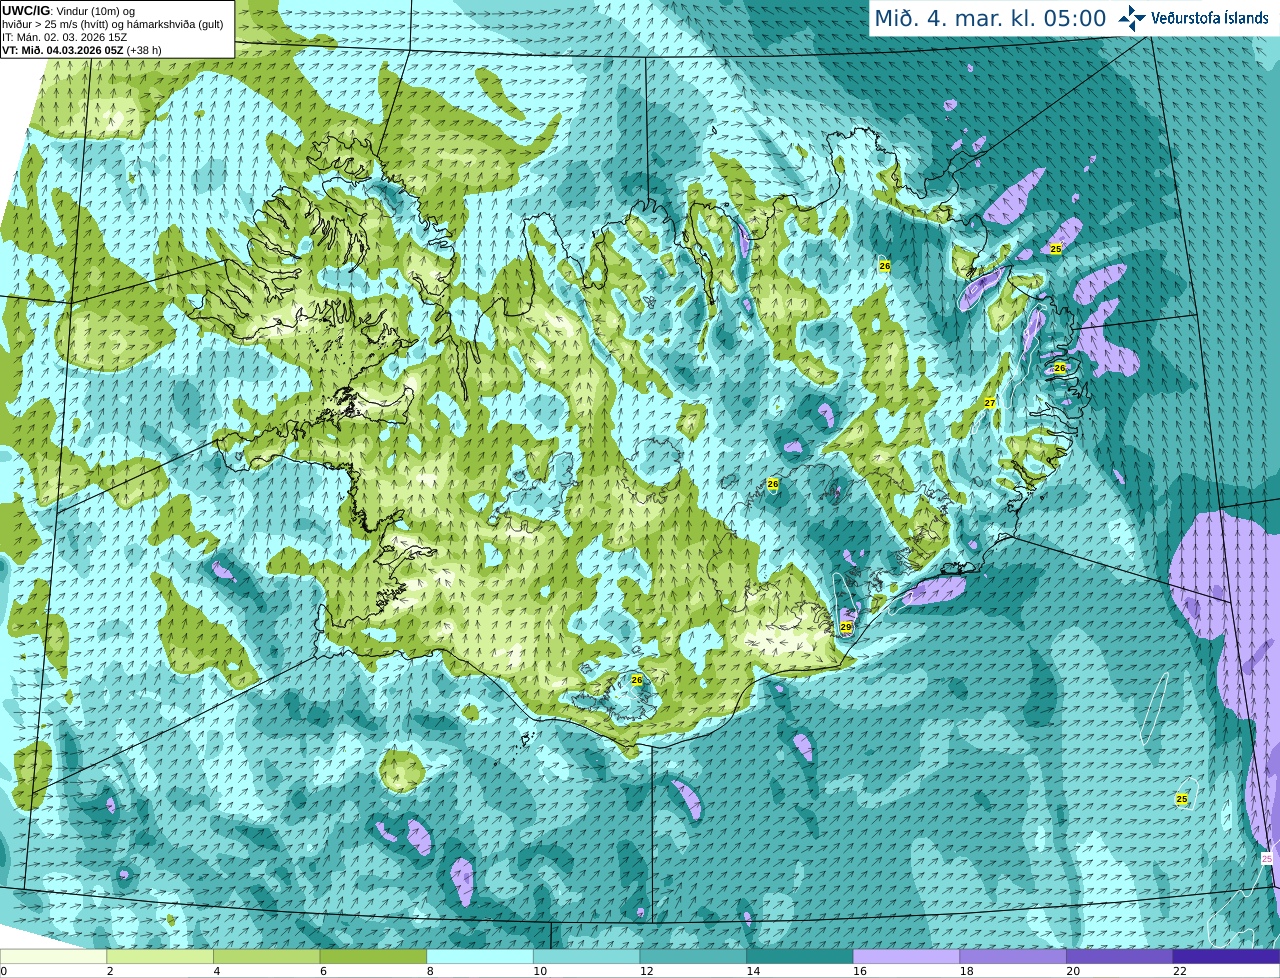Click the scale value 10
The height and width of the screenshot is (978, 1280).
point(539,971)
